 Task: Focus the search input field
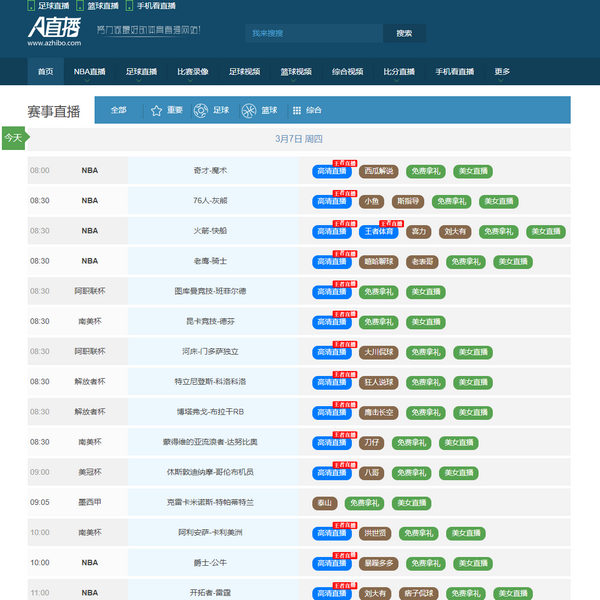point(312,33)
